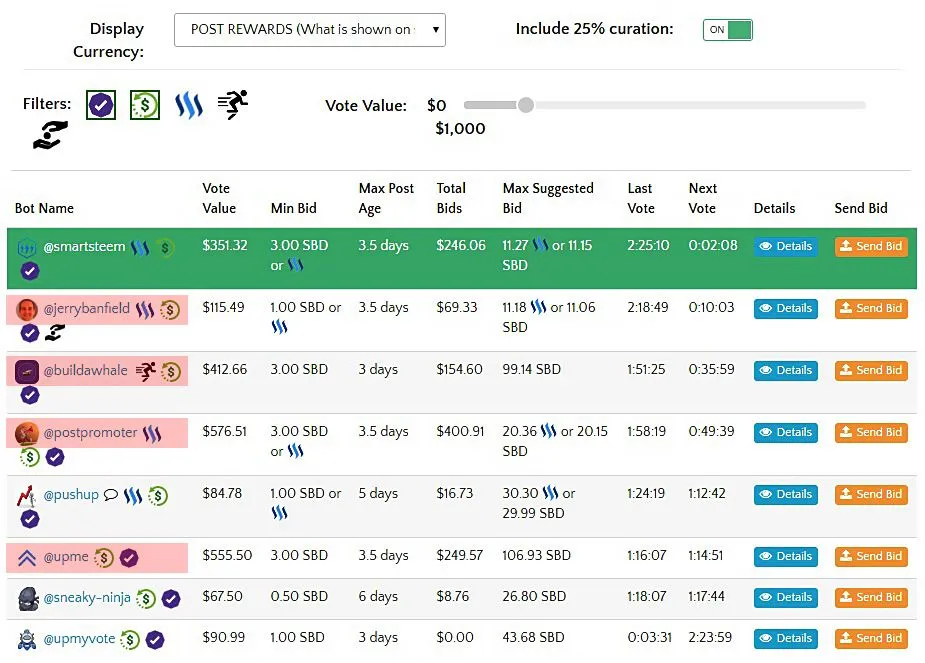Screen dimensions: 925x663
Task: Click the @postpromoter avatar image
Action: [27, 434]
